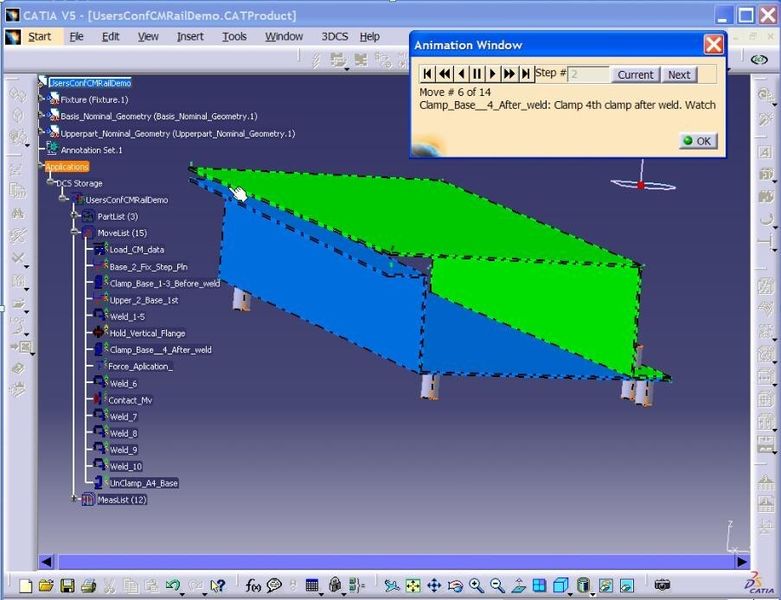Play the animation forward
Viewport: 781px width, 600px height.
pyautogui.click(x=493, y=74)
